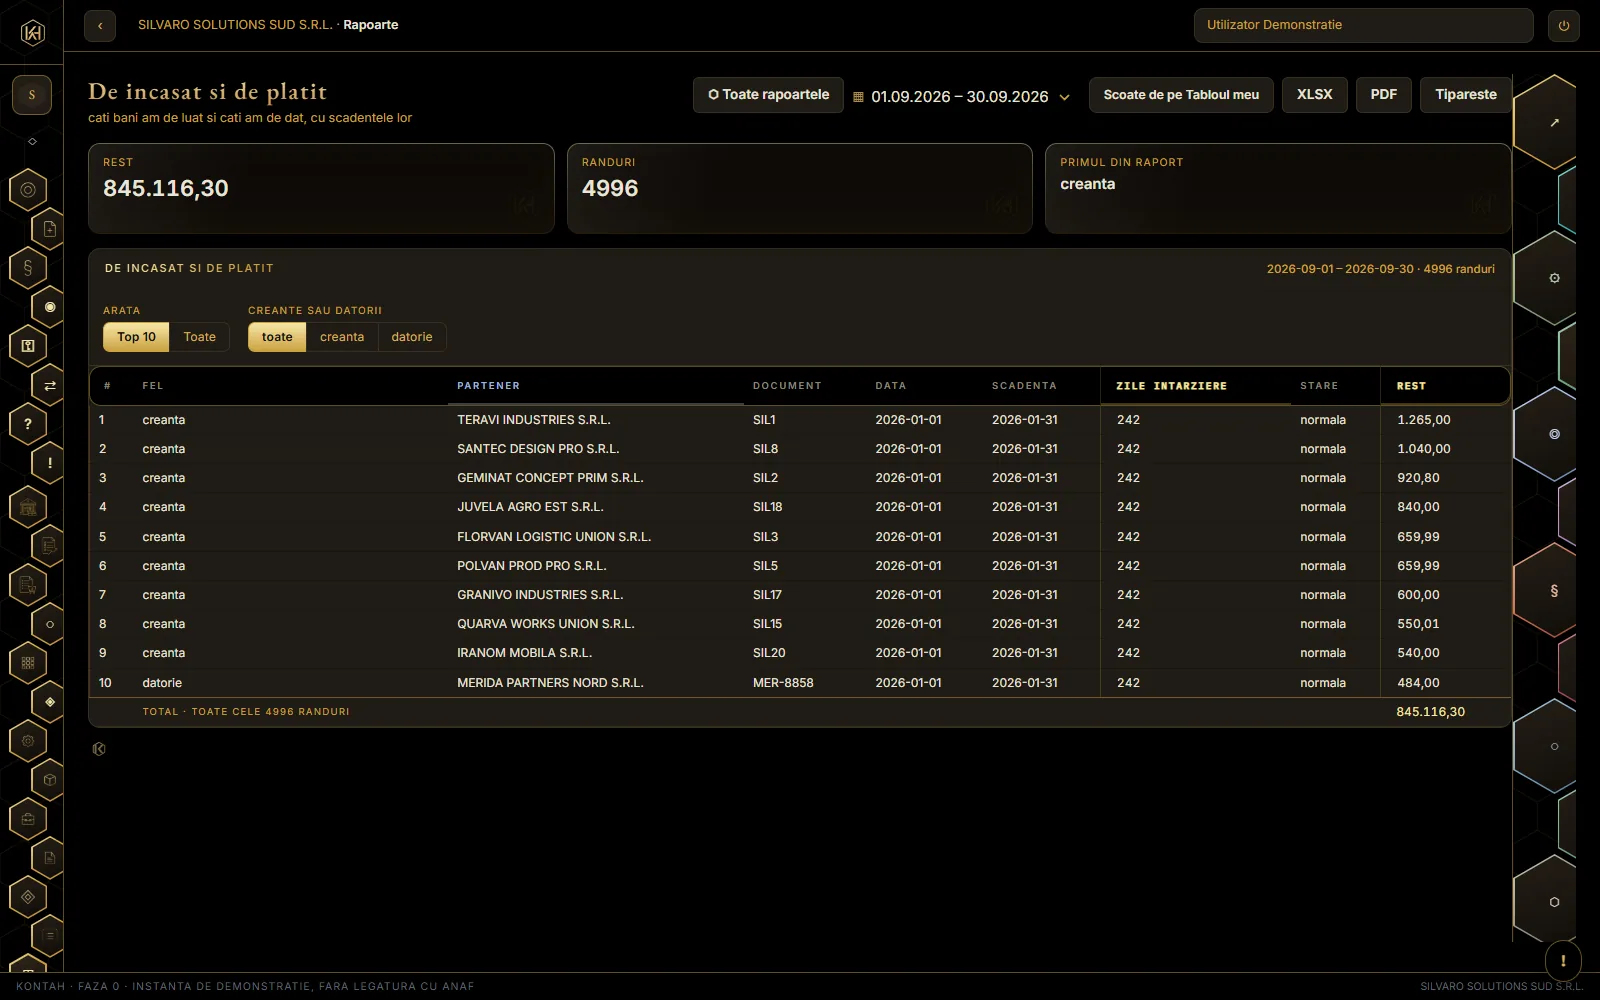Sort table by Zile Intarziere column header
The height and width of the screenshot is (1000, 1600).
coord(1171,386)
